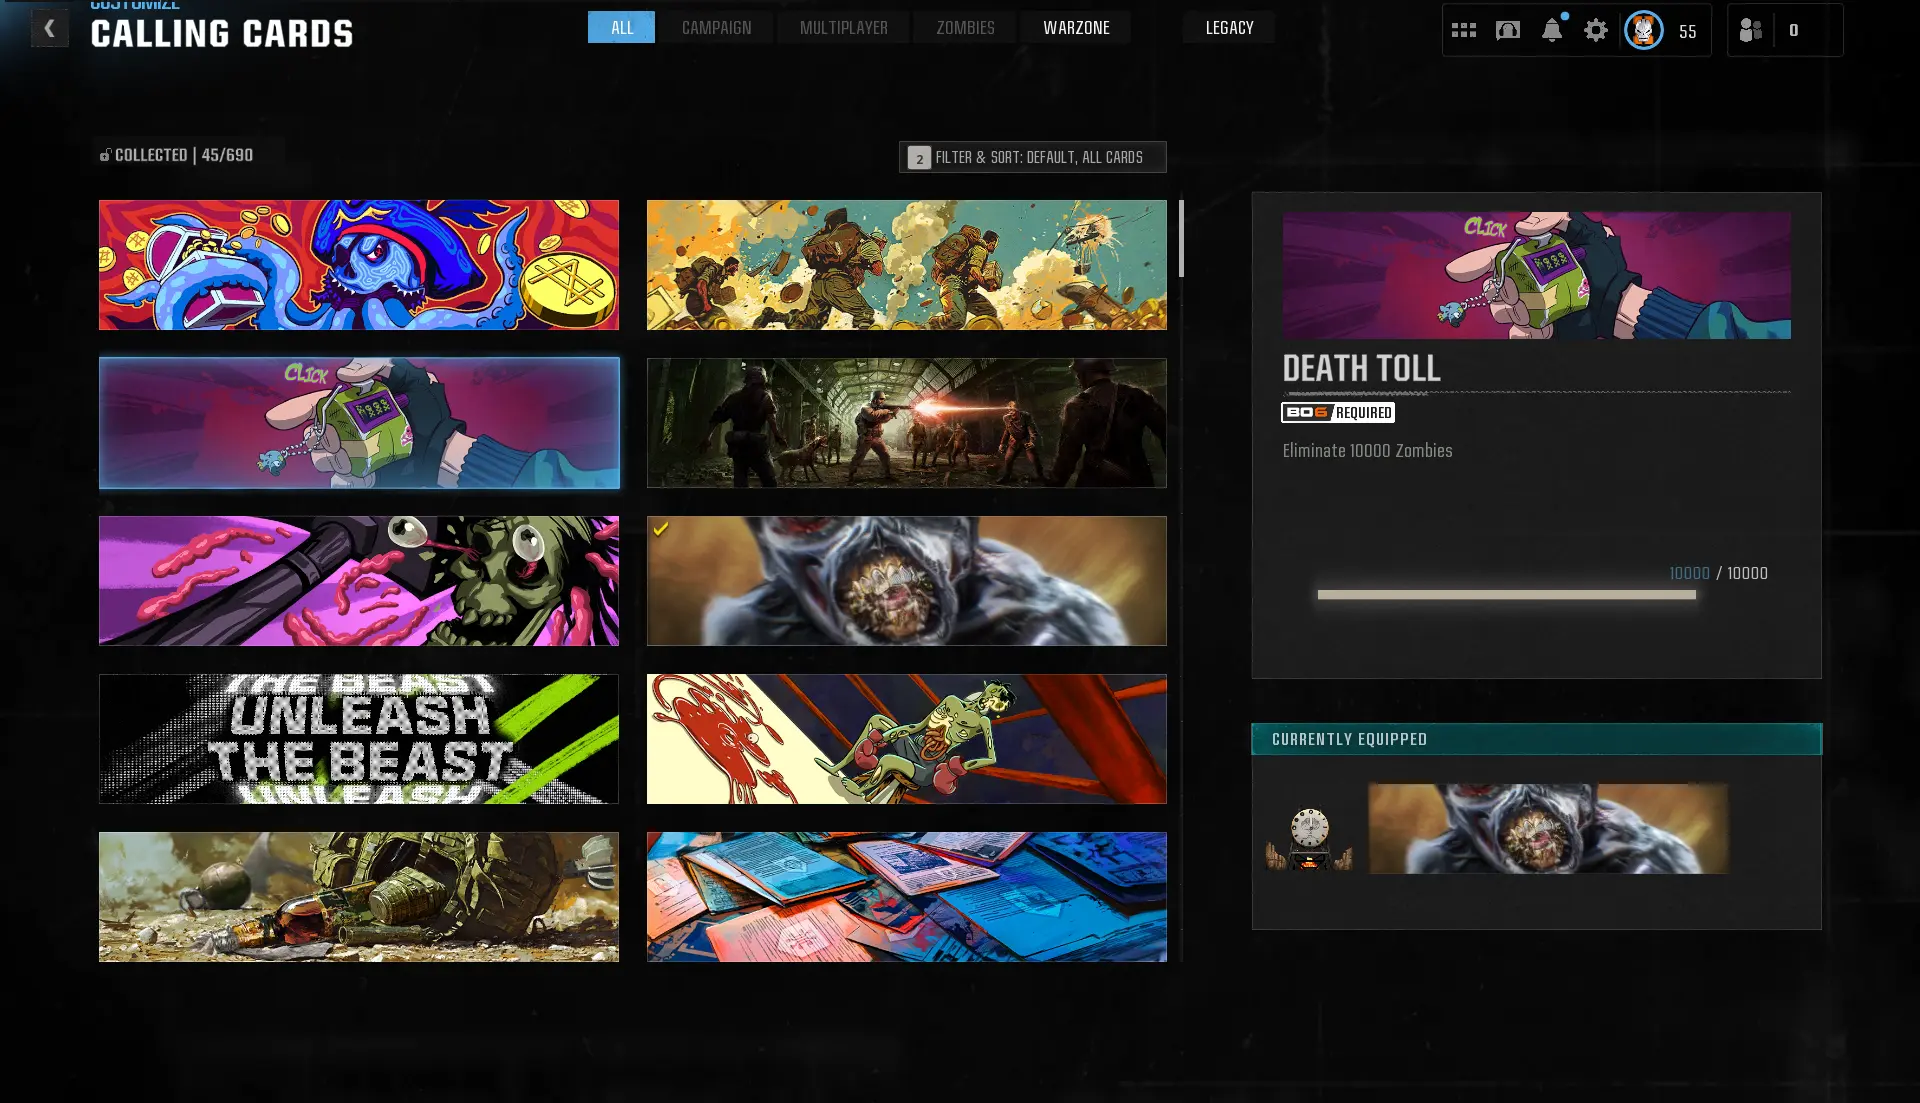This screenshot has height=1103, width=1920.
Task: Click the player profile avatar
Action: coord(1643,30)
